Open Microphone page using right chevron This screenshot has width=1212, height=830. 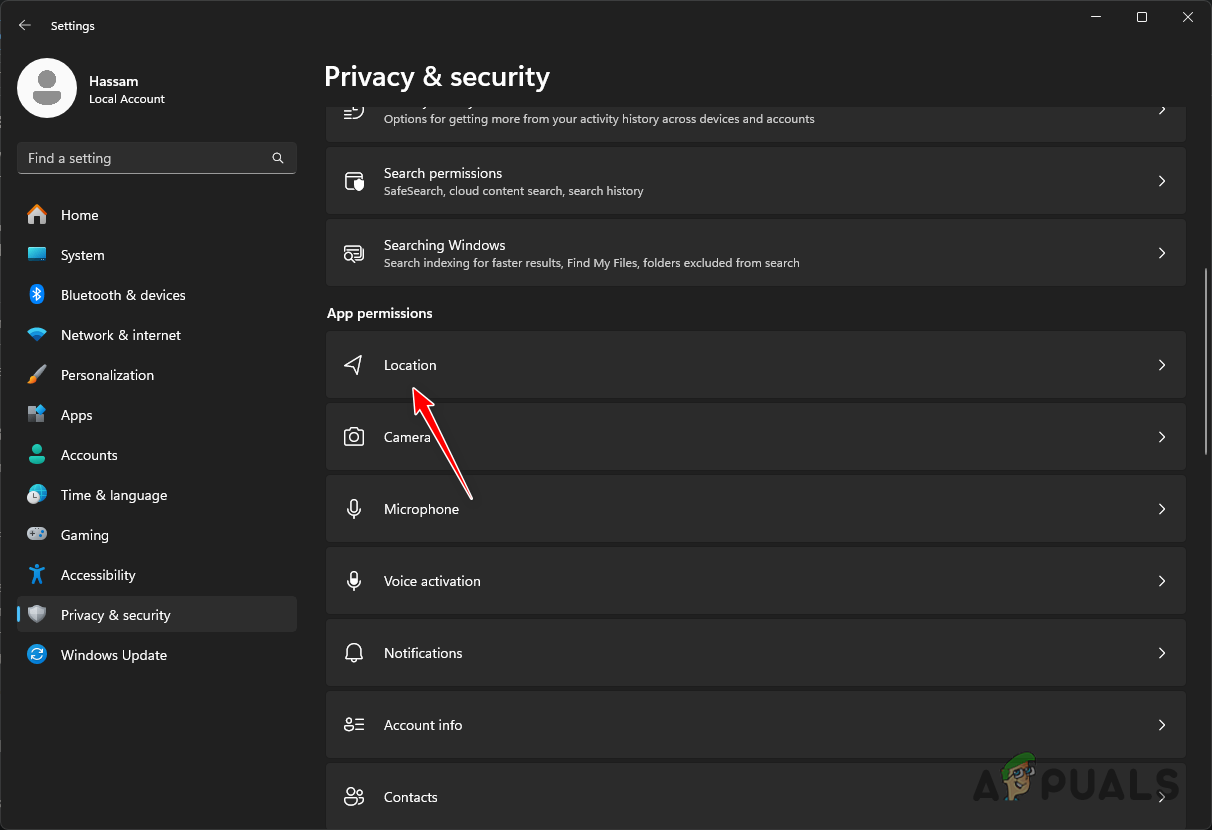tap(1161, 509)
